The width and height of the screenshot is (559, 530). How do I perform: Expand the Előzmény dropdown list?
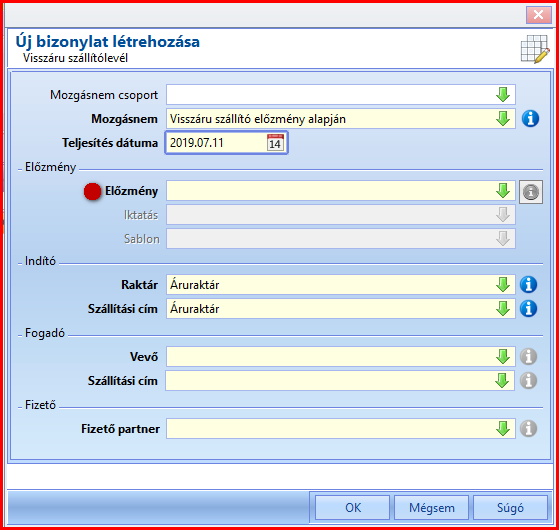click(x=503, y=191)
